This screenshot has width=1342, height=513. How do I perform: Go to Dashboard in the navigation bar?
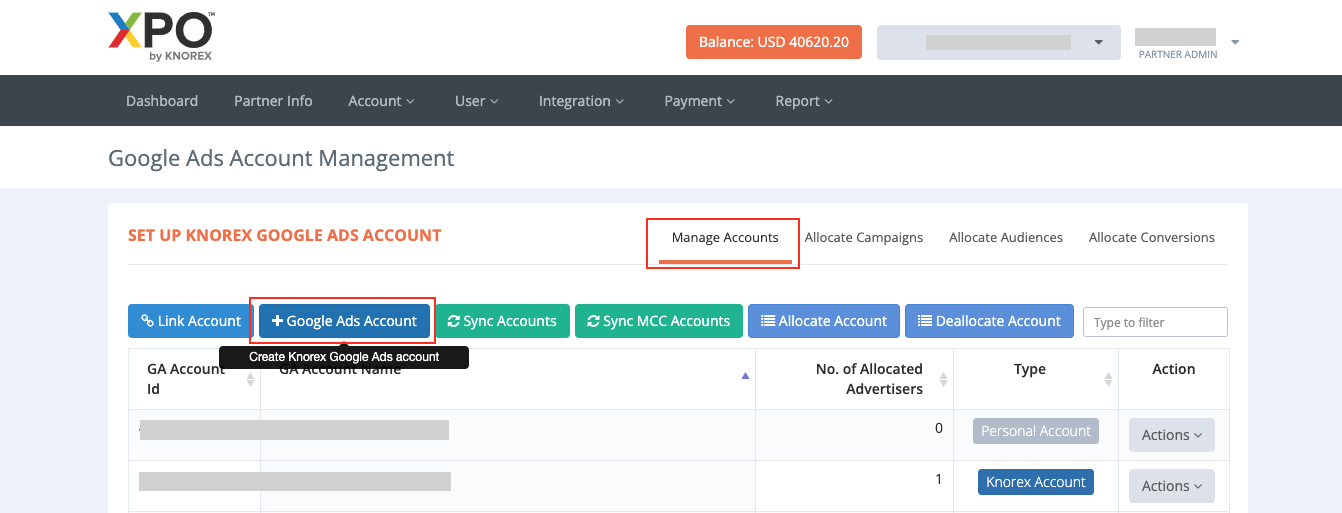pos(162,101)
